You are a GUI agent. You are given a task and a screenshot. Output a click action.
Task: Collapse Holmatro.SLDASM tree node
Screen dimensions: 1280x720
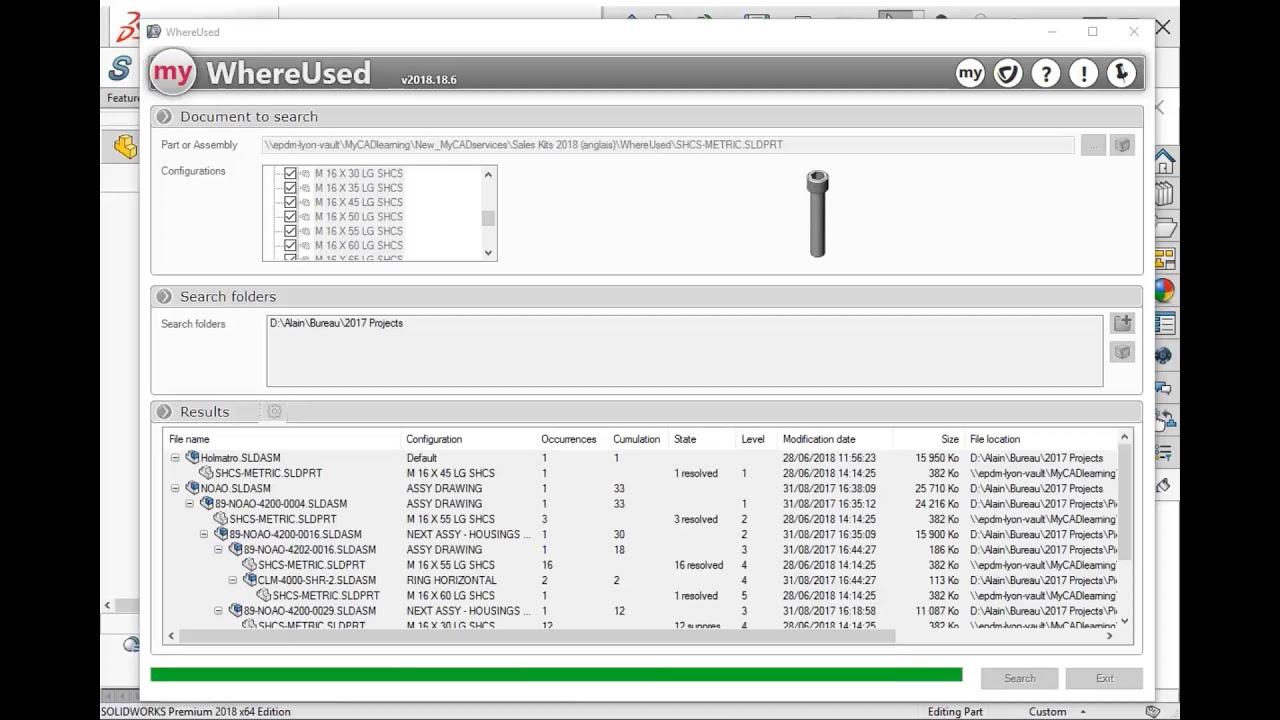click(175, 458)
